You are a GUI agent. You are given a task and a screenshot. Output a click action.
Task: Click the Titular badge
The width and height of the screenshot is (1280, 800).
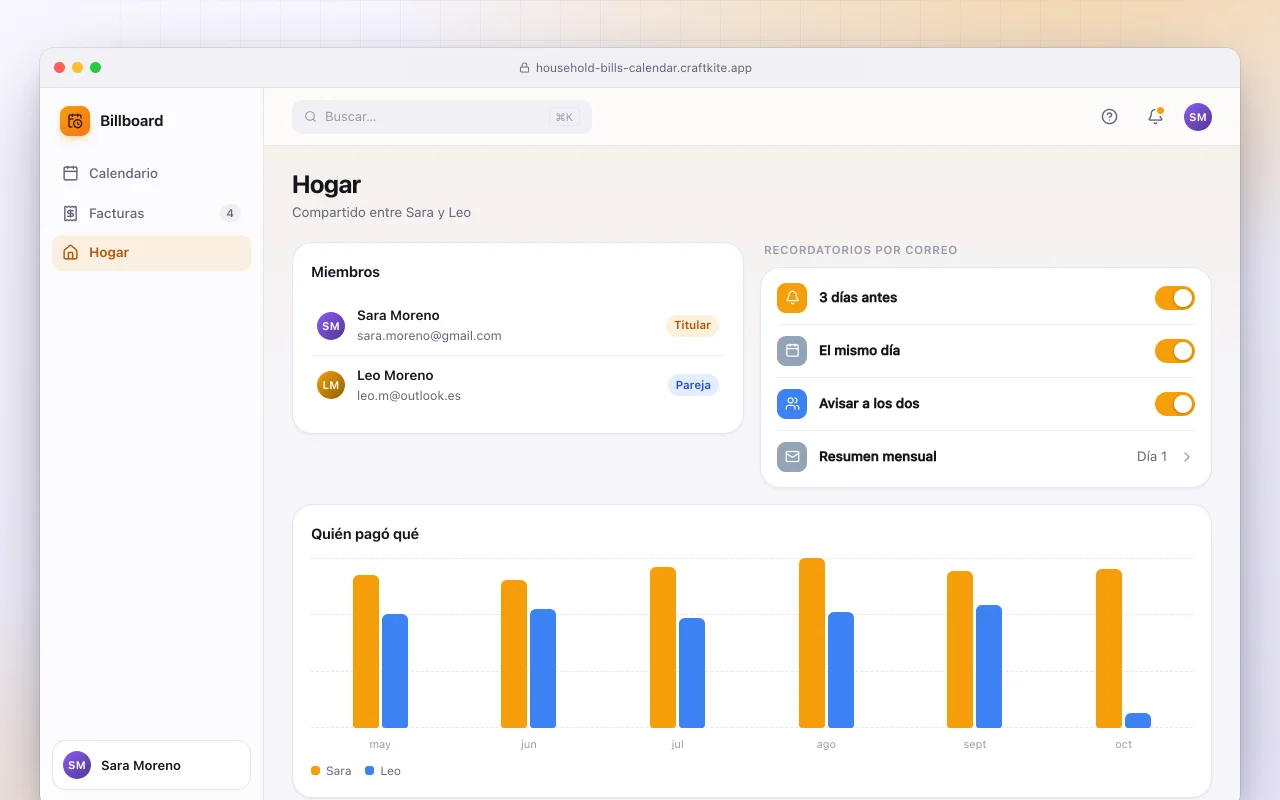692,325
